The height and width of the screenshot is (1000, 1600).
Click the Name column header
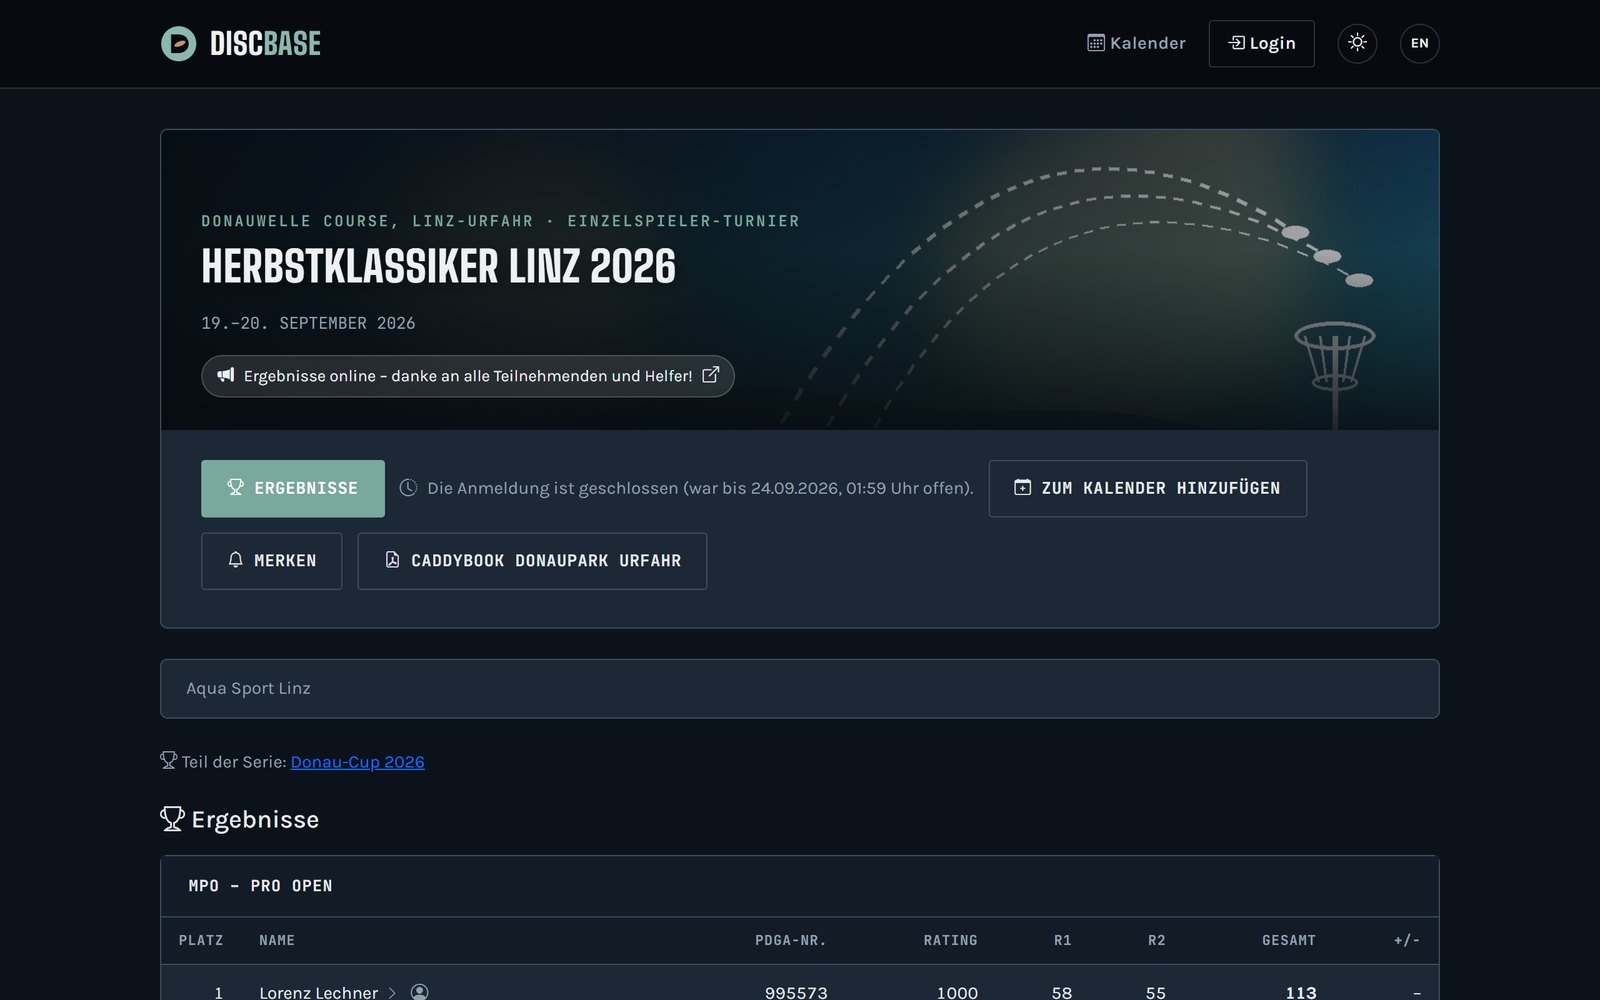(x=277, y=940)
